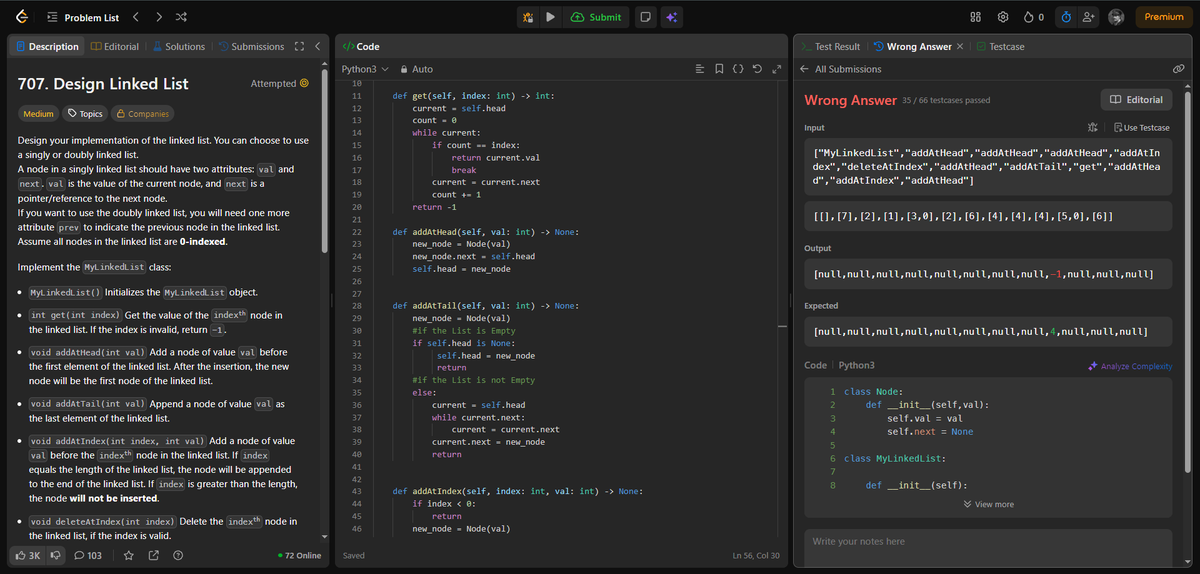The height and width of the screenshot is (574, 1200).
Task: Click Use Testcase
Action: [1141, 128]
